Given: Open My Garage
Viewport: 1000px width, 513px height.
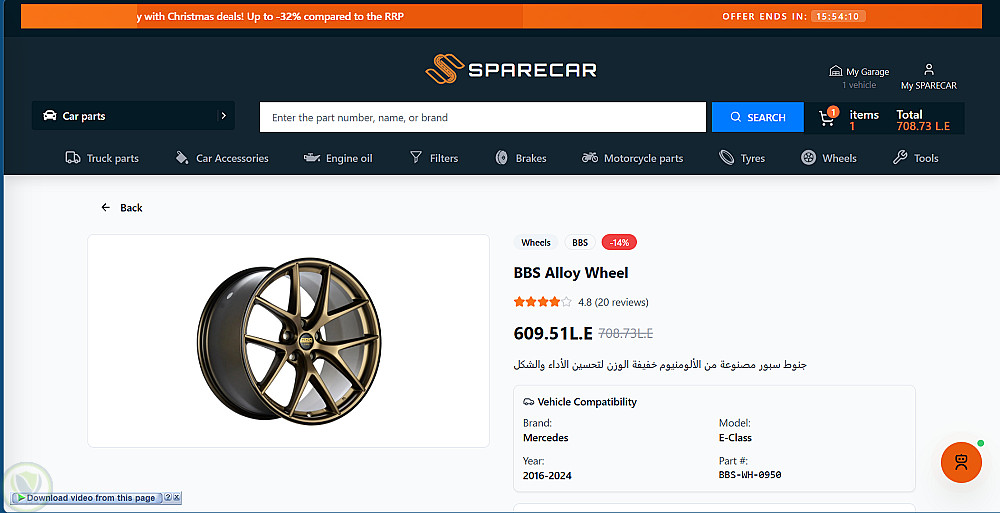Looking at the screenshot, I should click(859, 71).
